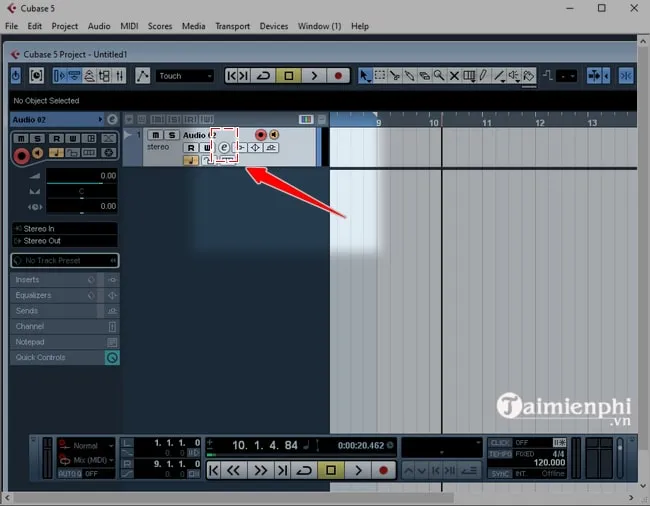The image size is (650, 506).
Task: Open Edit Channel Settings in Inspector header
Action: (x=112, y=120)
